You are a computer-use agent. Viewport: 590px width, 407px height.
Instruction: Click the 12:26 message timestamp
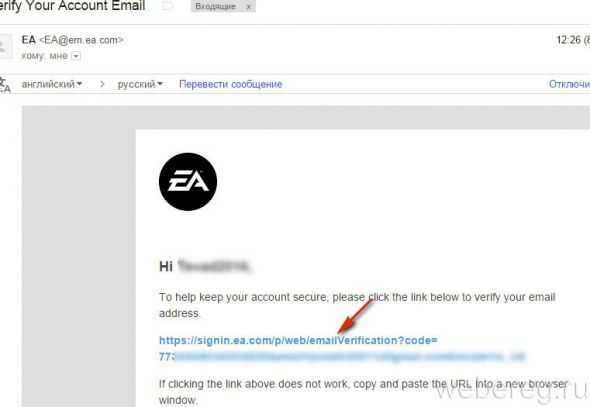(x=573, y=40)
